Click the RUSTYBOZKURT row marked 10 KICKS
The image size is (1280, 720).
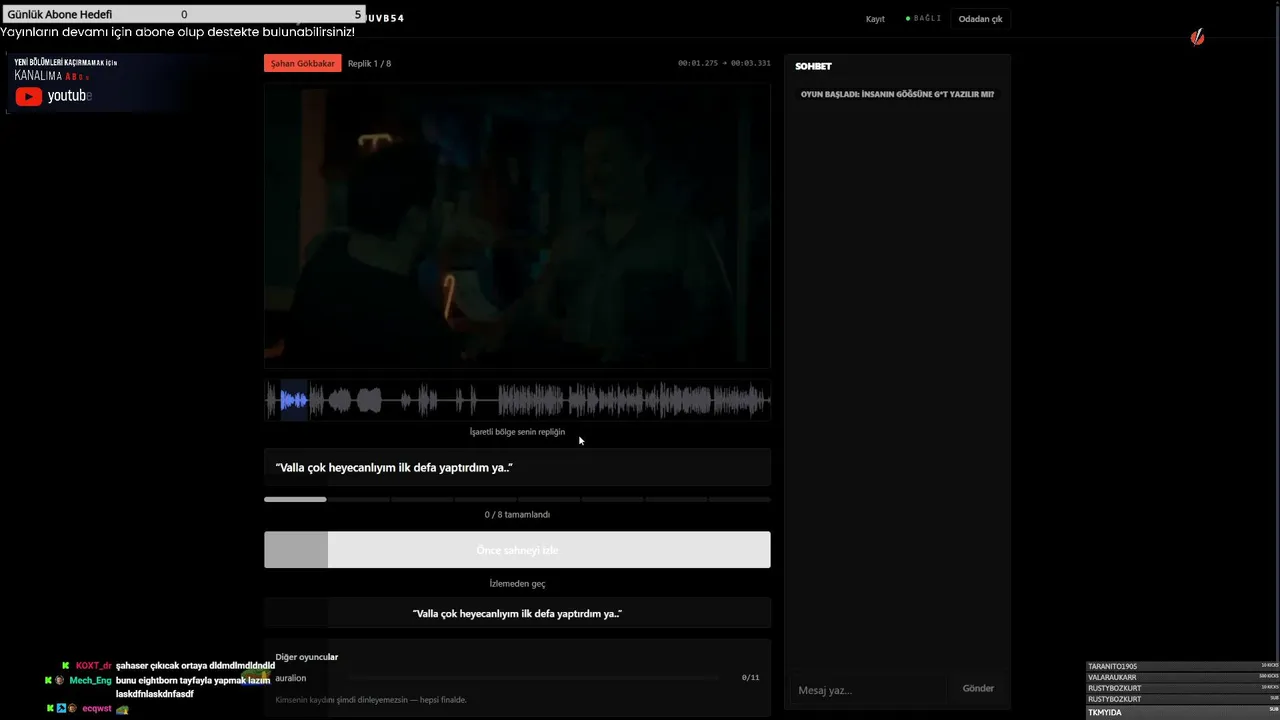point(1183,688)
